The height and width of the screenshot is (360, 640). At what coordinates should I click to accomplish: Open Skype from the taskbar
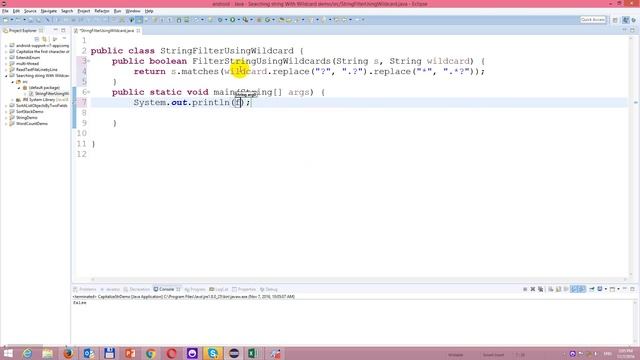pyautogui.click(x=212, y=353)
